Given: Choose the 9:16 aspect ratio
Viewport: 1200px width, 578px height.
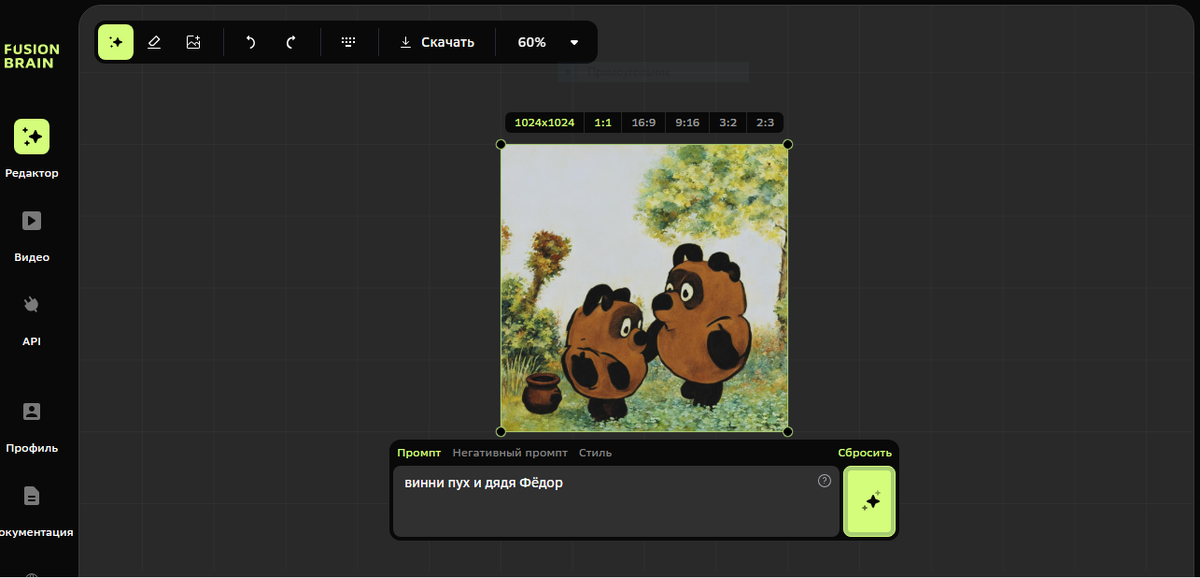Looking at the screenshot, I should pyautogui.click(x=687, y=123).
